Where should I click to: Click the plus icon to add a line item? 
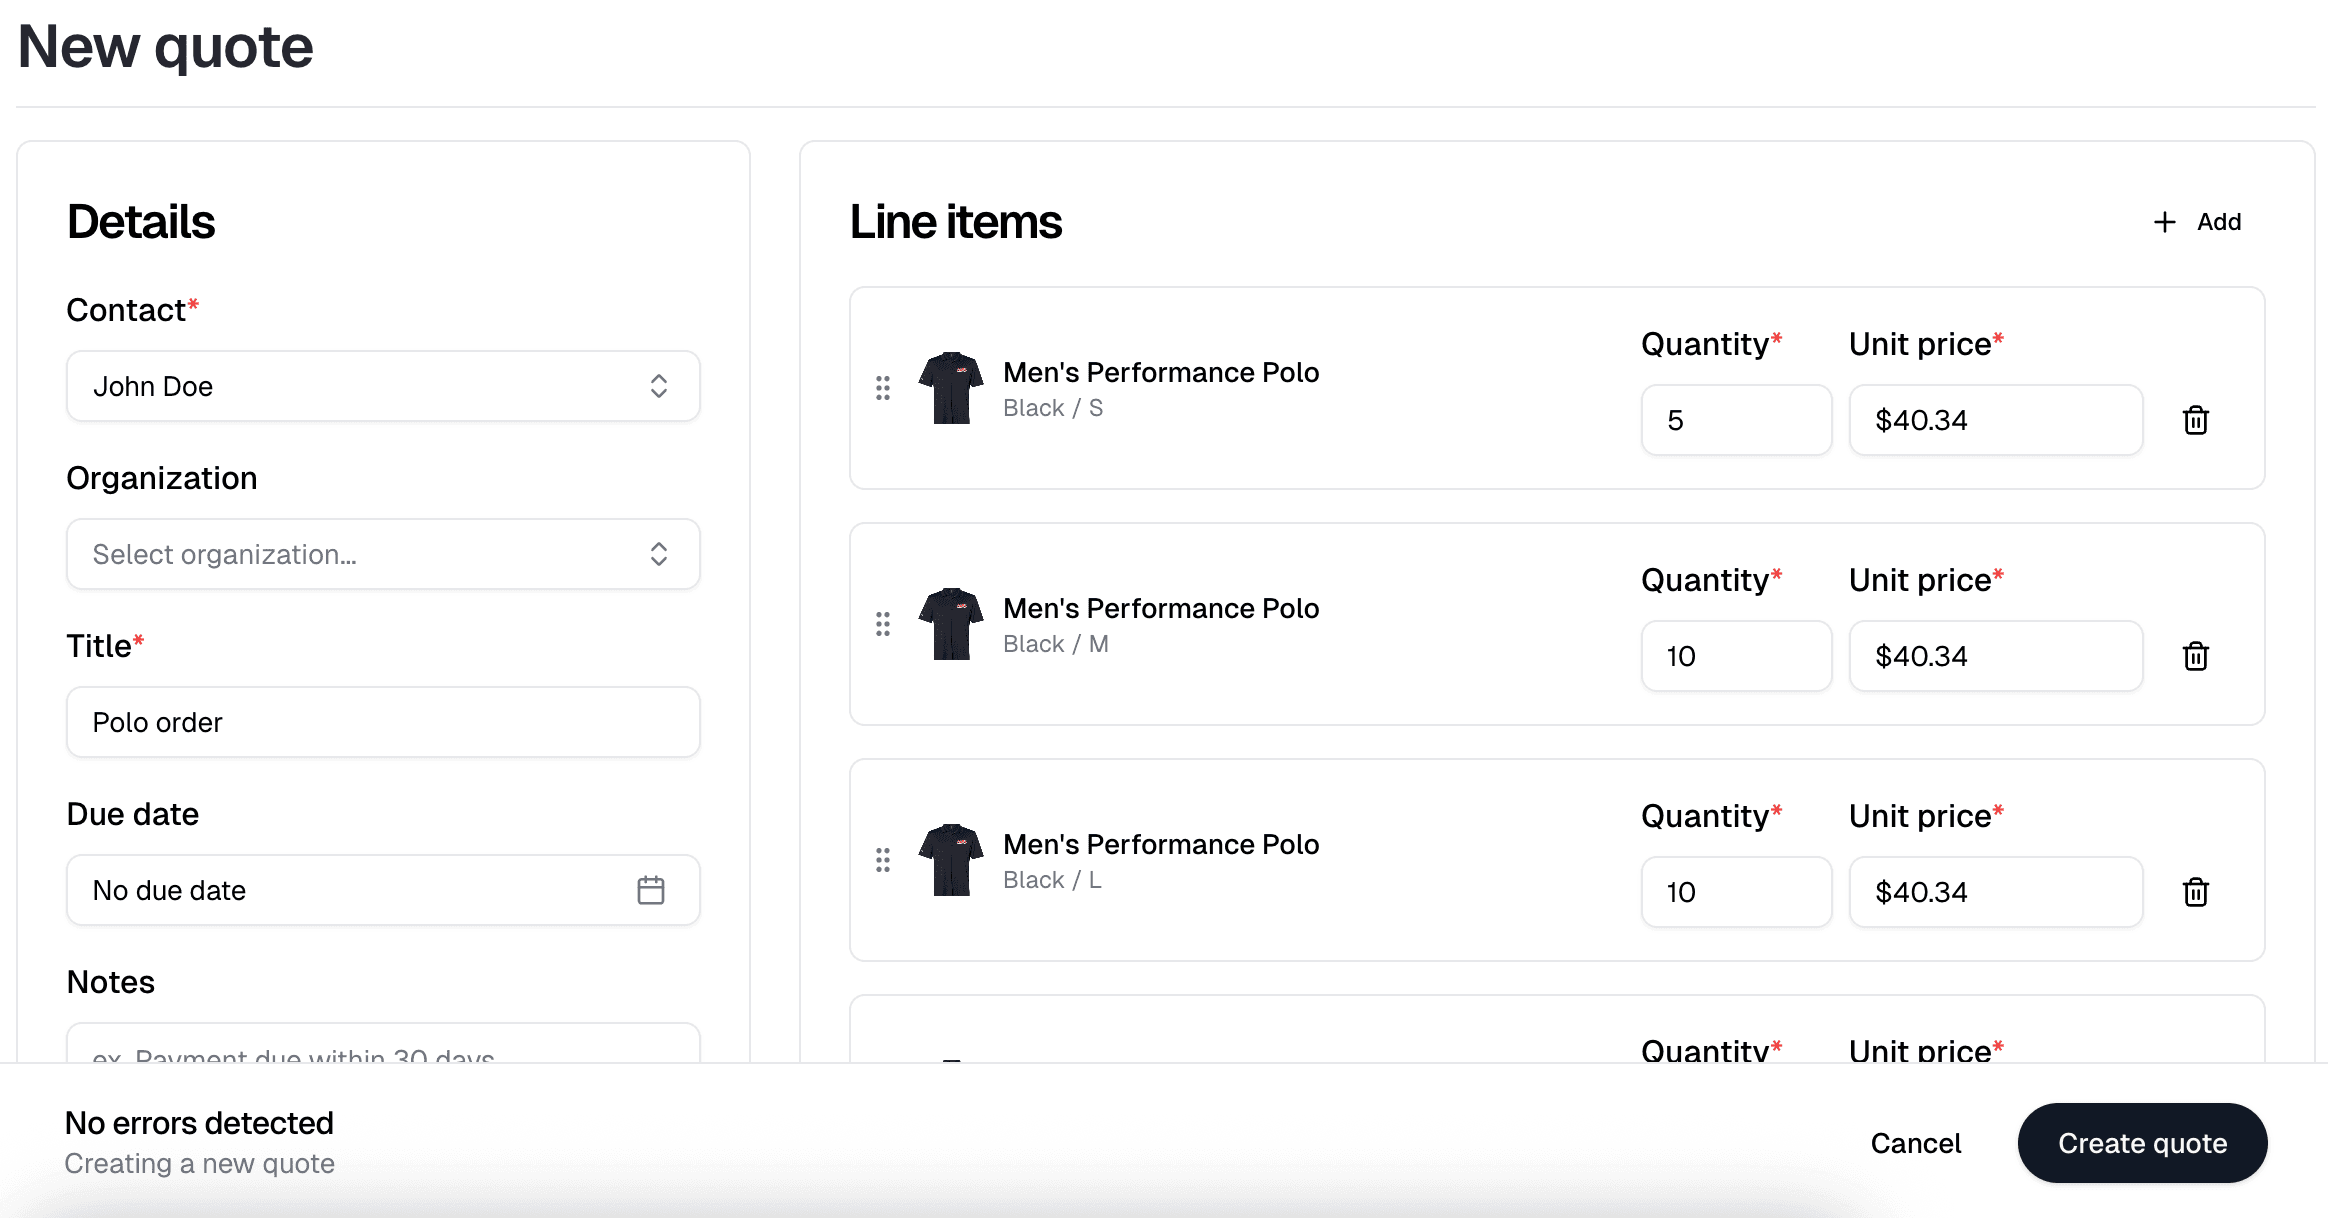[x=2163, y=221]
